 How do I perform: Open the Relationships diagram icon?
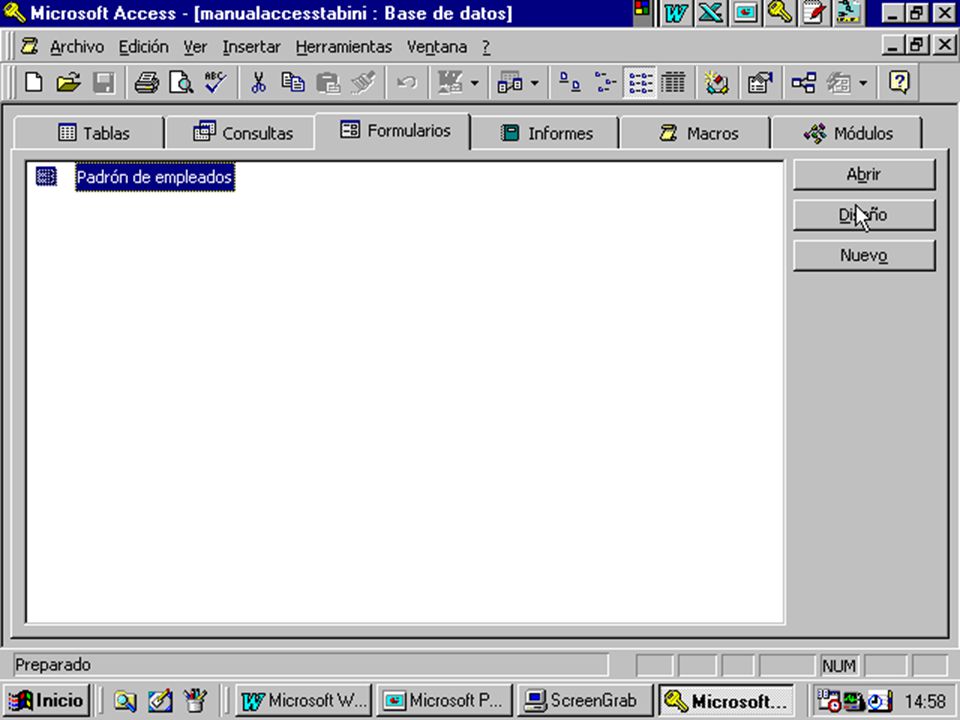804,82
